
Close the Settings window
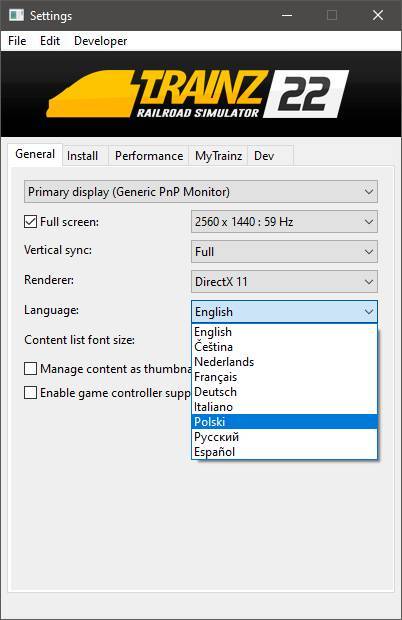pos(377,15)
